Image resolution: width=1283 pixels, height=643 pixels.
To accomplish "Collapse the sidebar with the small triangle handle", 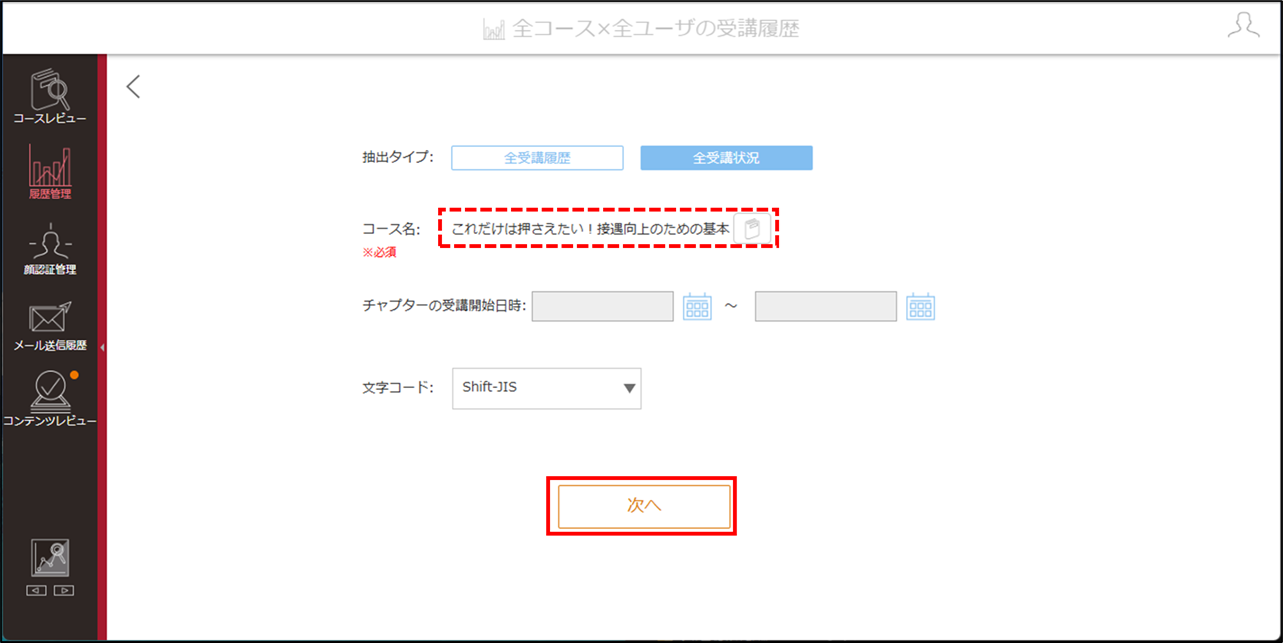I will pos(103,347).
